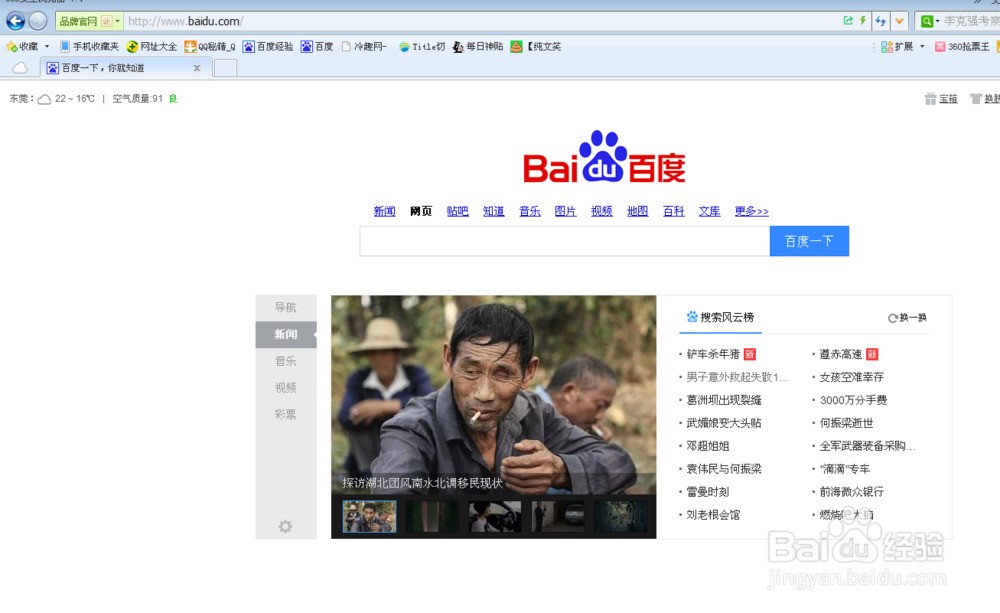Click the cloud icon left of tabs
The height and width of the screenshot is (613, 1000).
(19, 68)
